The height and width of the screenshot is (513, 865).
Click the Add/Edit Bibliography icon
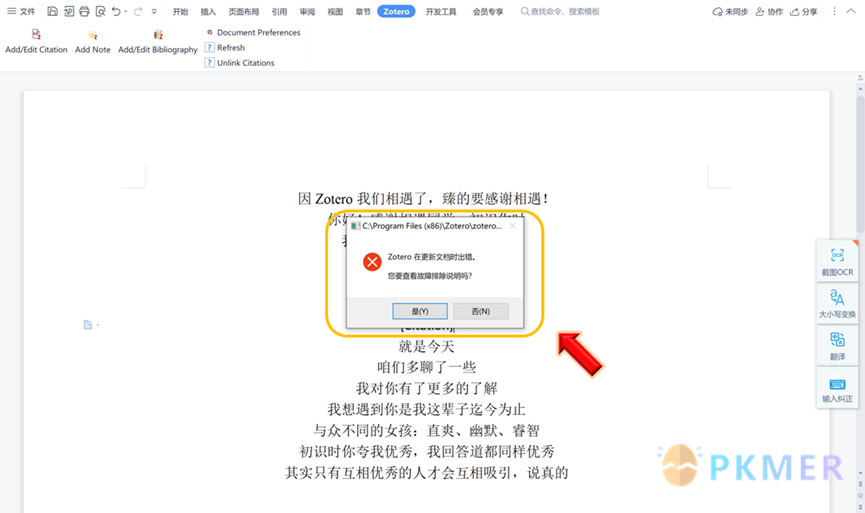pos(158,34)
